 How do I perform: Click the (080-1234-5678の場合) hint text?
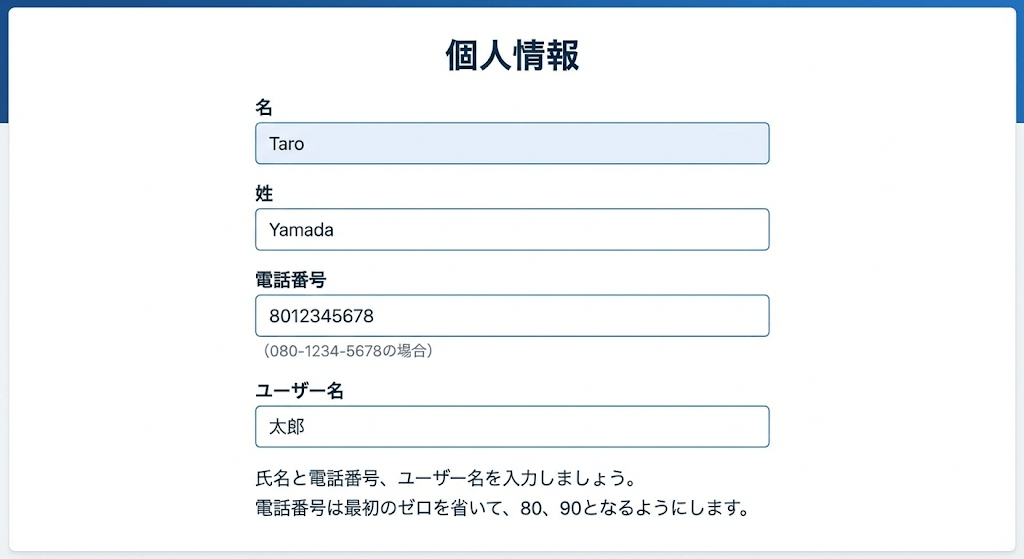point(347,351)
